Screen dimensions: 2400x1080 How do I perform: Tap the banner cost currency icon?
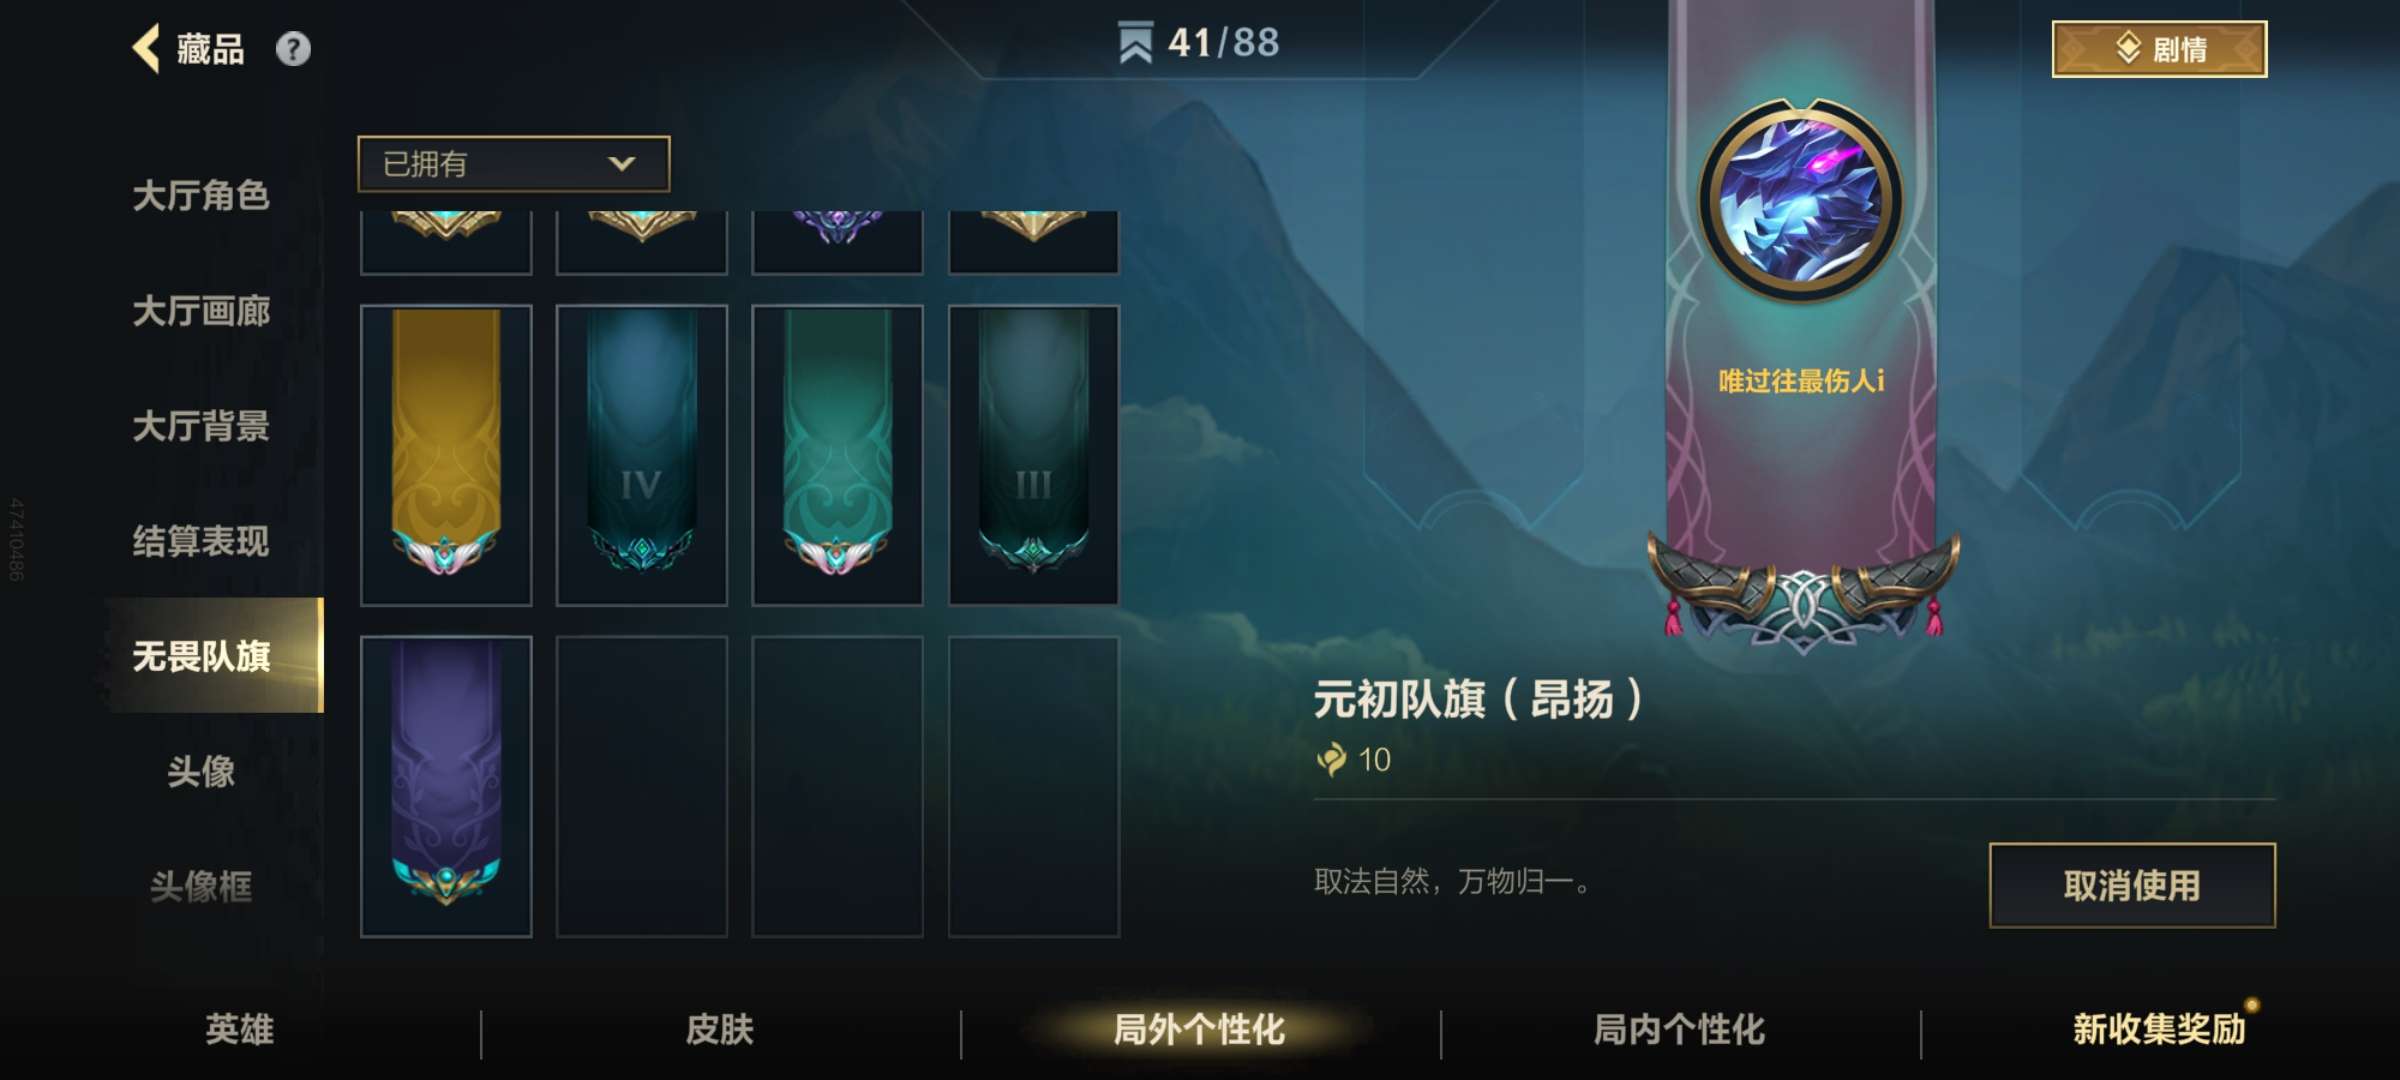coord(1331,759)
